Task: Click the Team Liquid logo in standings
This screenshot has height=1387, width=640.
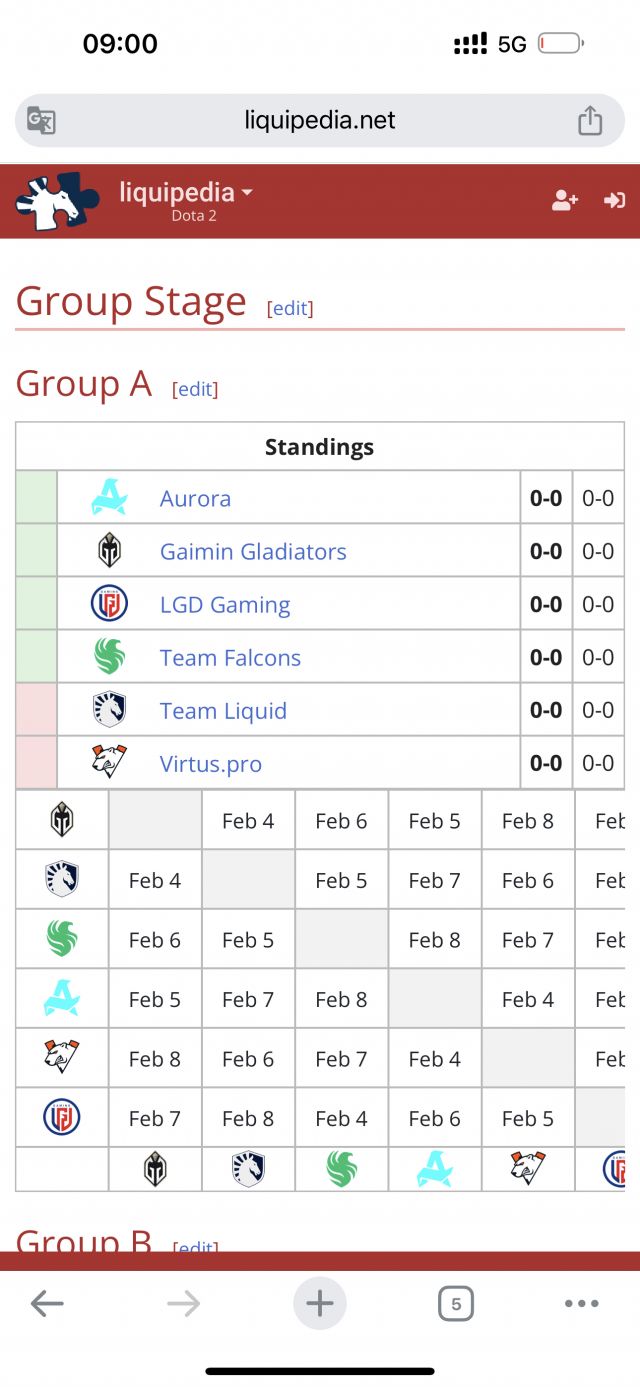Action: (x=109, y=710)
